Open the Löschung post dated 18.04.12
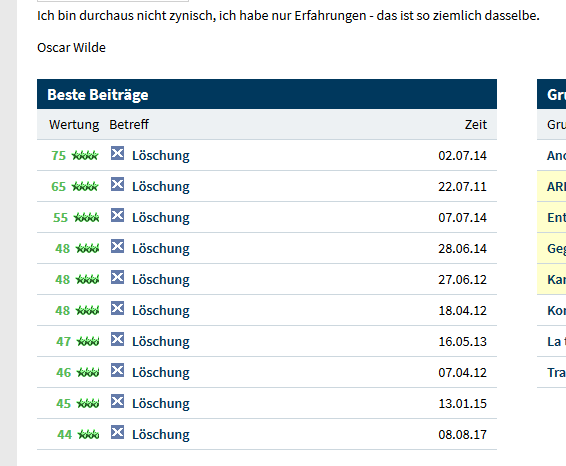Image resolution: width=566 pixels, height=466 pixels. [x=161, y=311]
